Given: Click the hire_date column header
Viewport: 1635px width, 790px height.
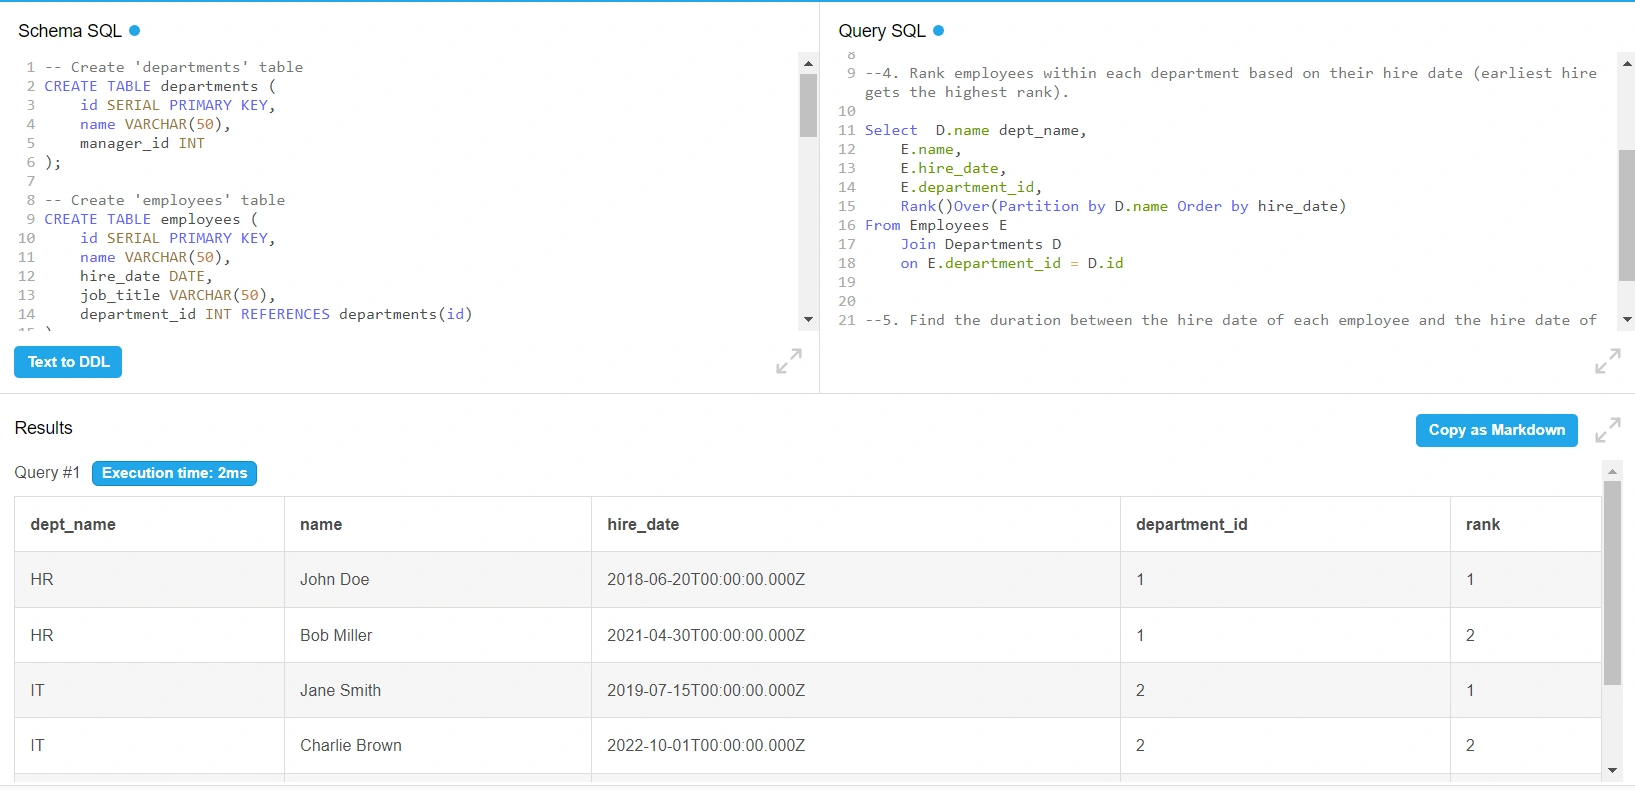Looking at the screenshot, I should (x=643, y=524).
